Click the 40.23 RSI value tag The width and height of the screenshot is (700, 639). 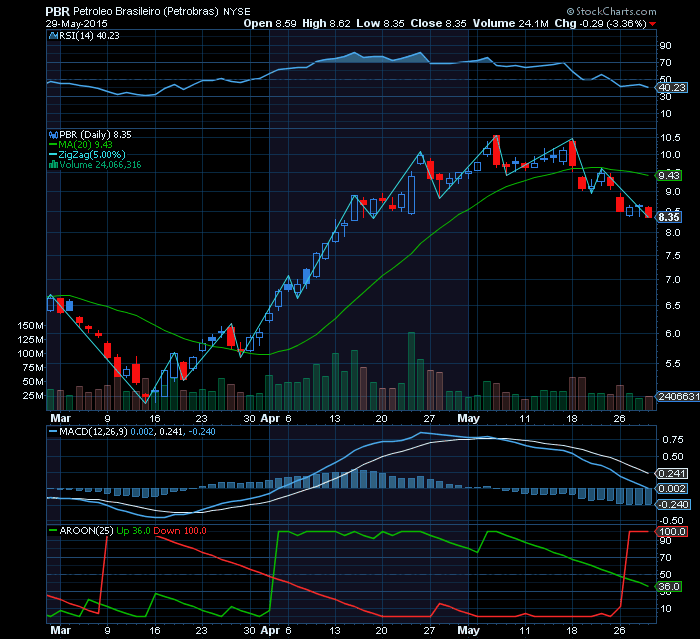pyautogui.click(x=672, y=88)
